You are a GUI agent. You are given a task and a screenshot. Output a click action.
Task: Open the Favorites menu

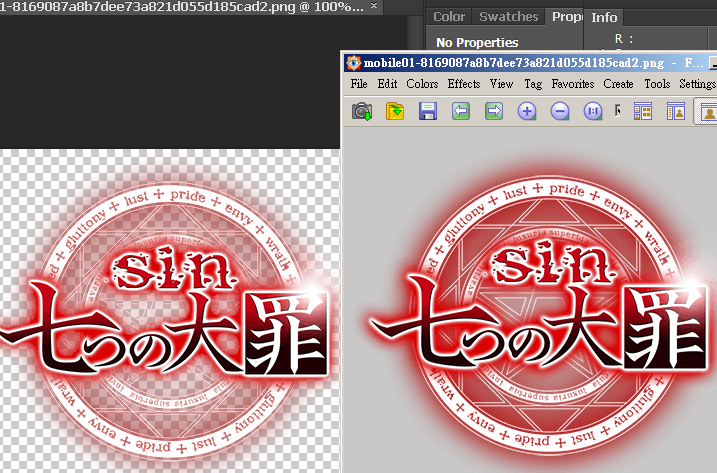tap(573, 84)
